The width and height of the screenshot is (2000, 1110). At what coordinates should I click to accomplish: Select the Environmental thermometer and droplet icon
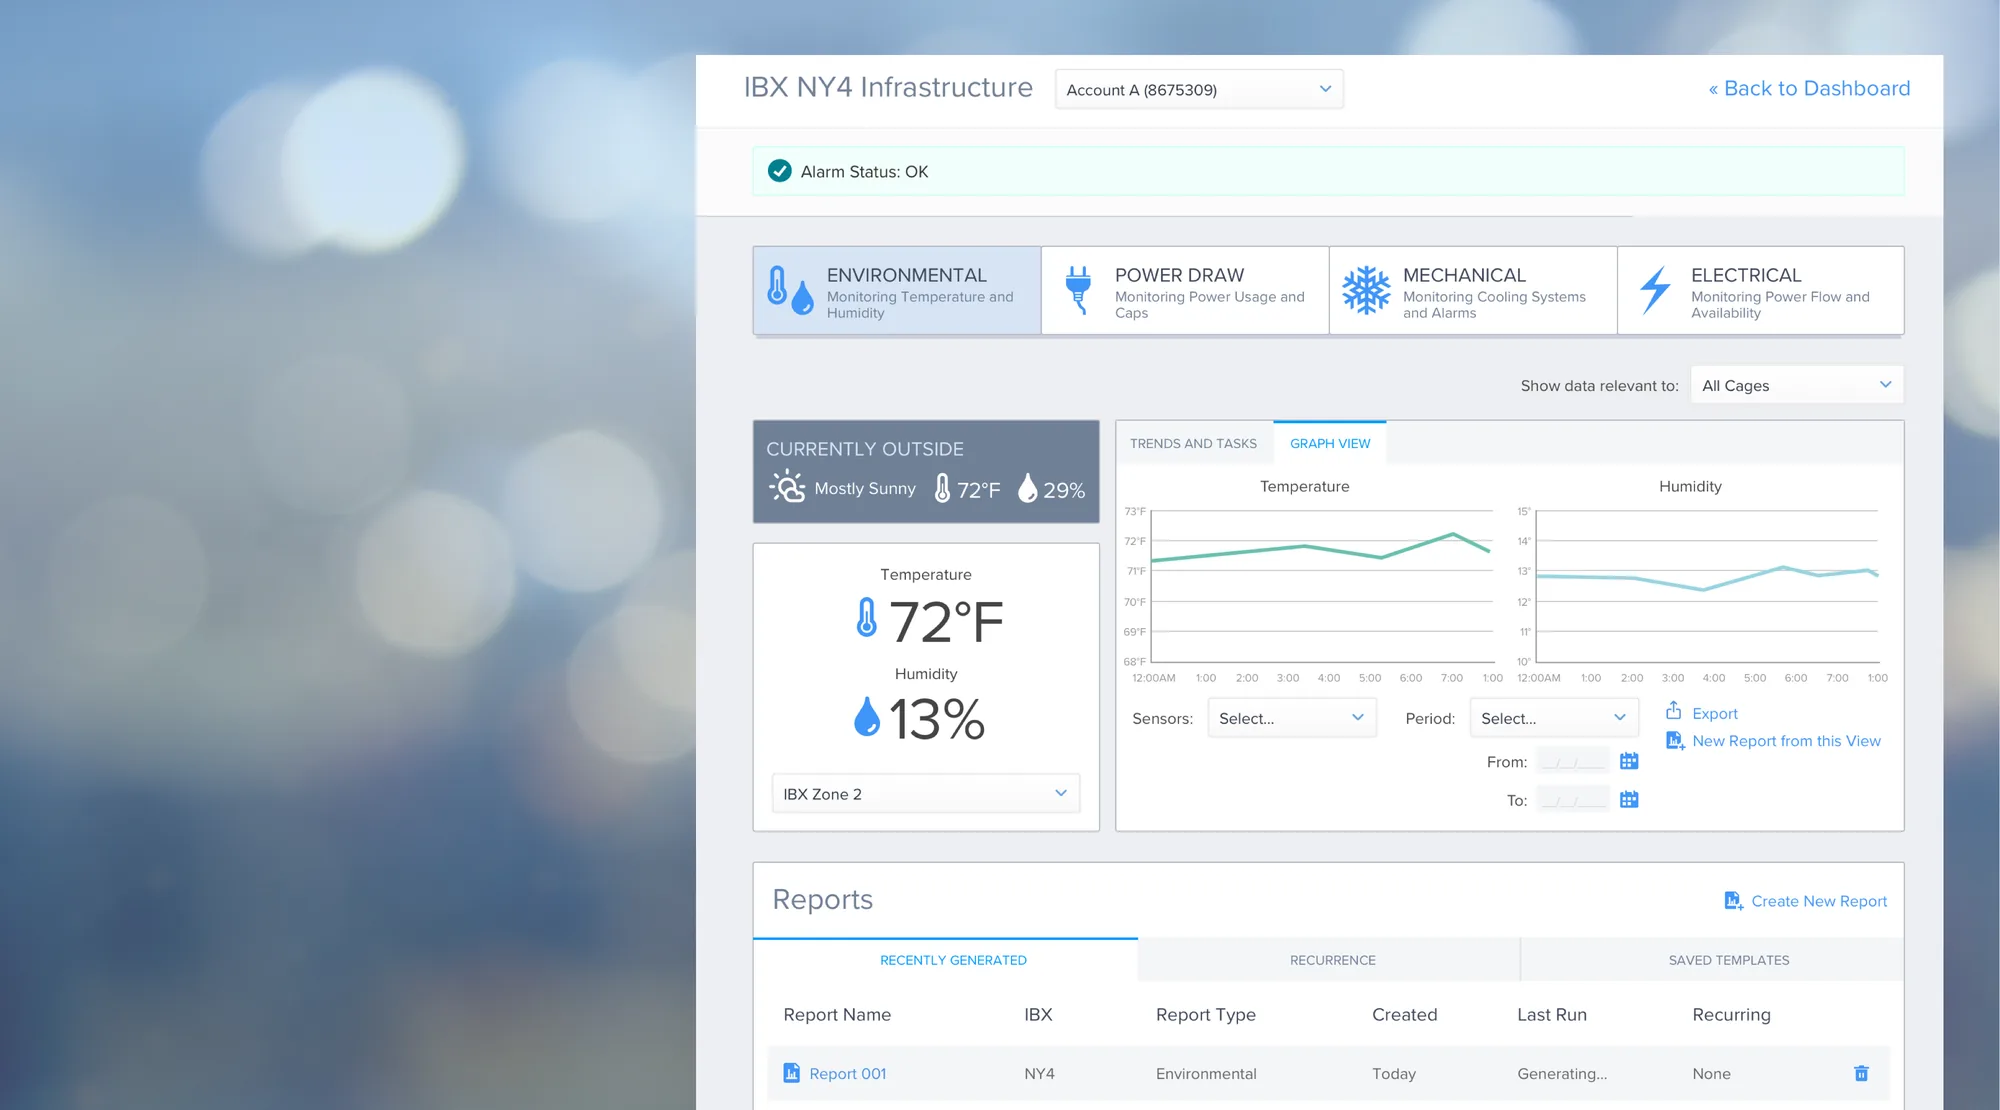pyautogui.click(x=790, y=291)
